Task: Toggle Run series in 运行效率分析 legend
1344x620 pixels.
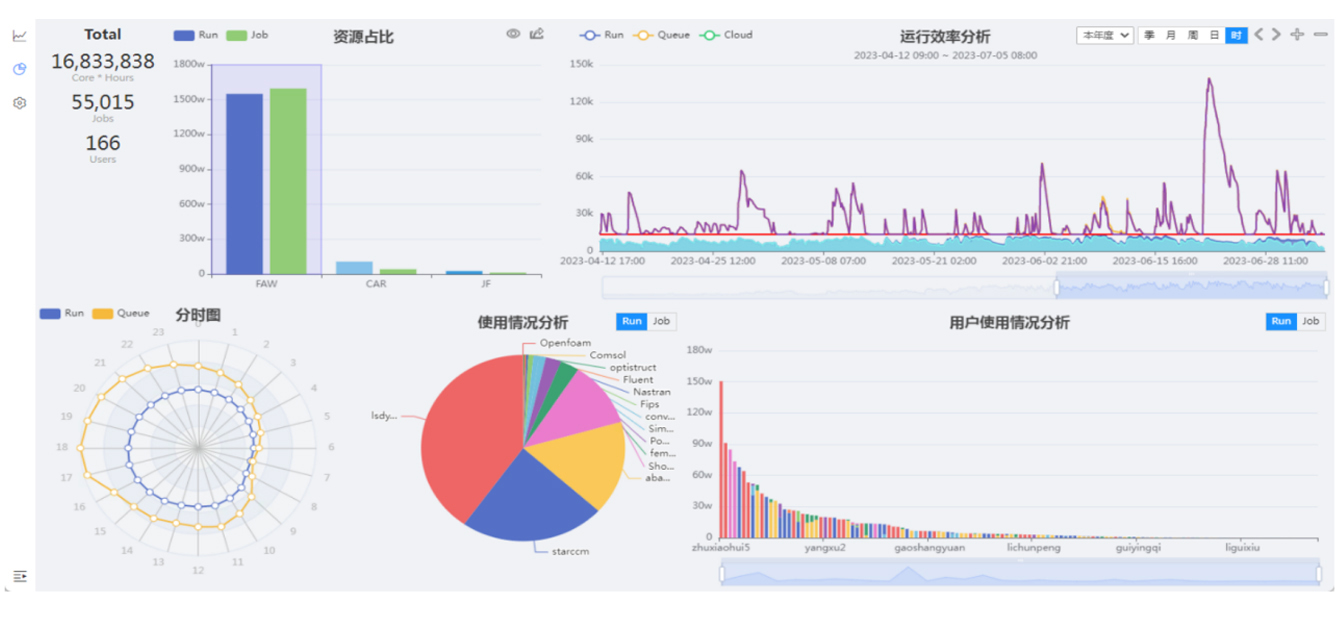Action: [602, 35]
